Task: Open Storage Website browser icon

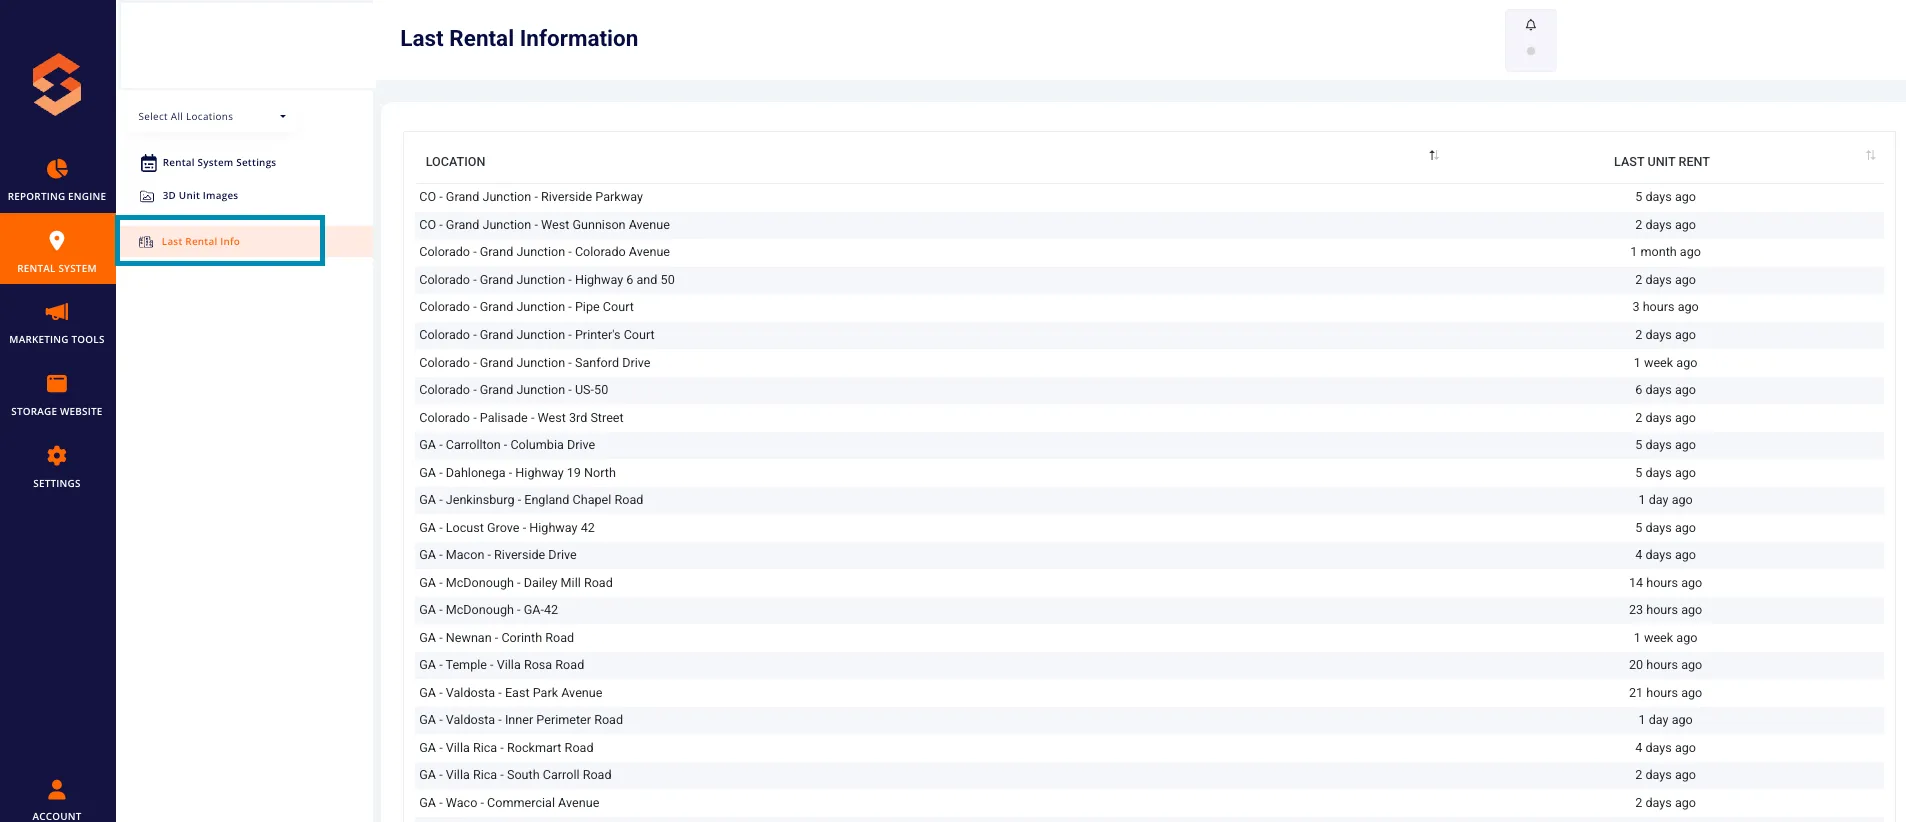Action: [57, 384]
